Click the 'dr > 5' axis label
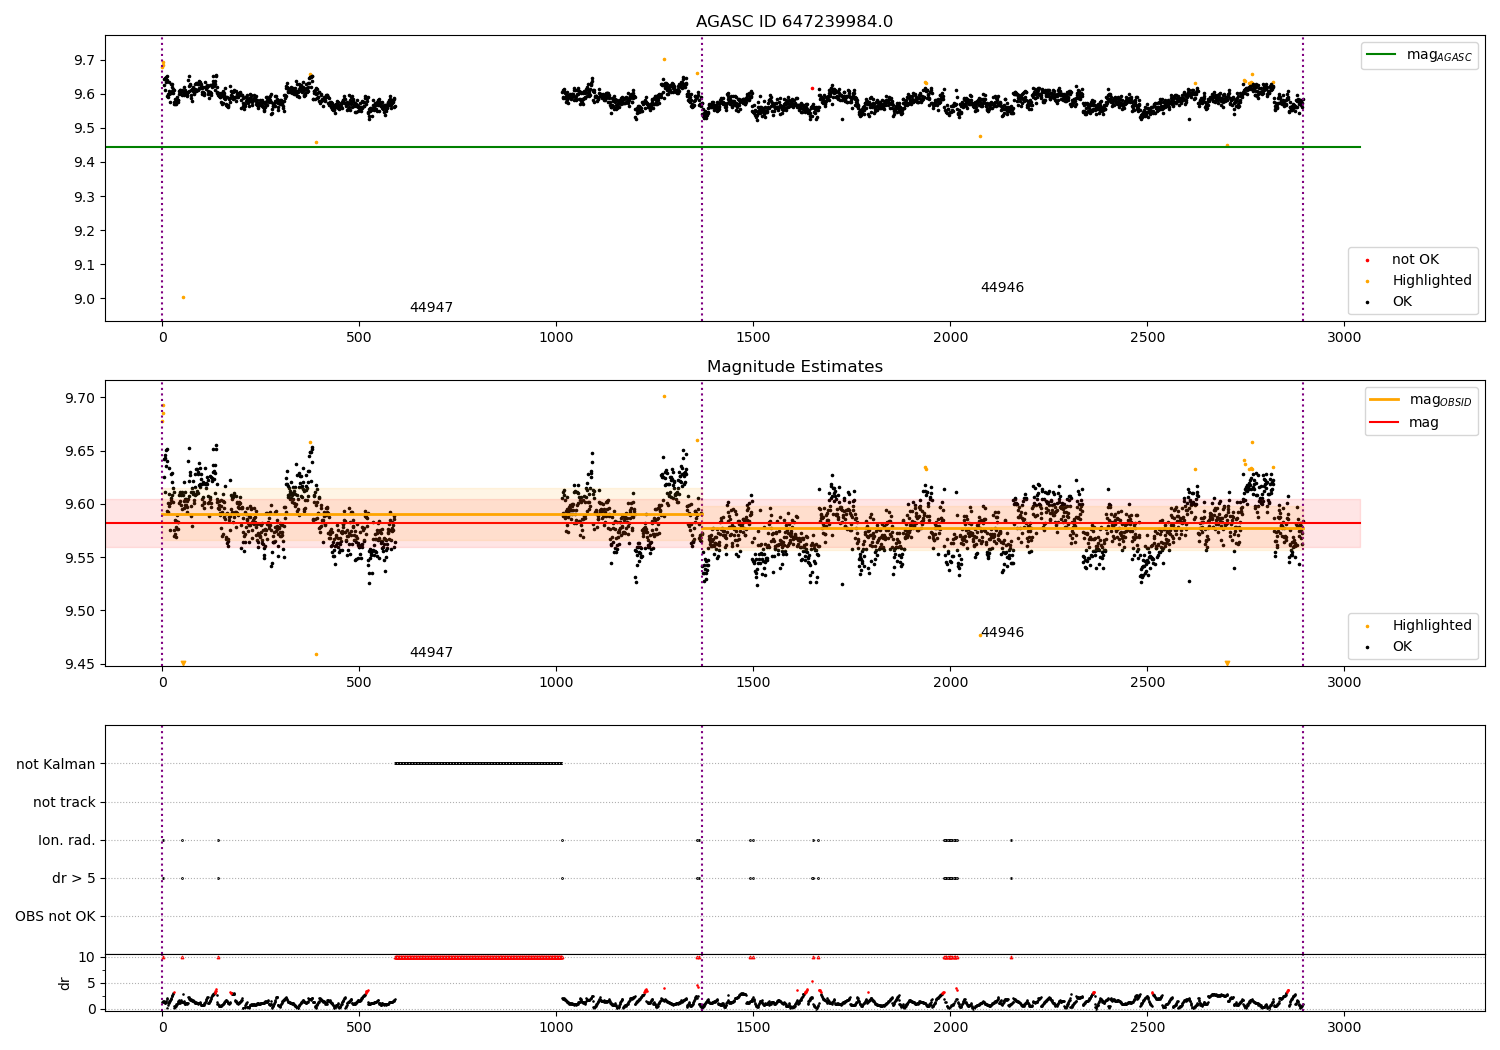The image size is (1500, 1050). 74,878
